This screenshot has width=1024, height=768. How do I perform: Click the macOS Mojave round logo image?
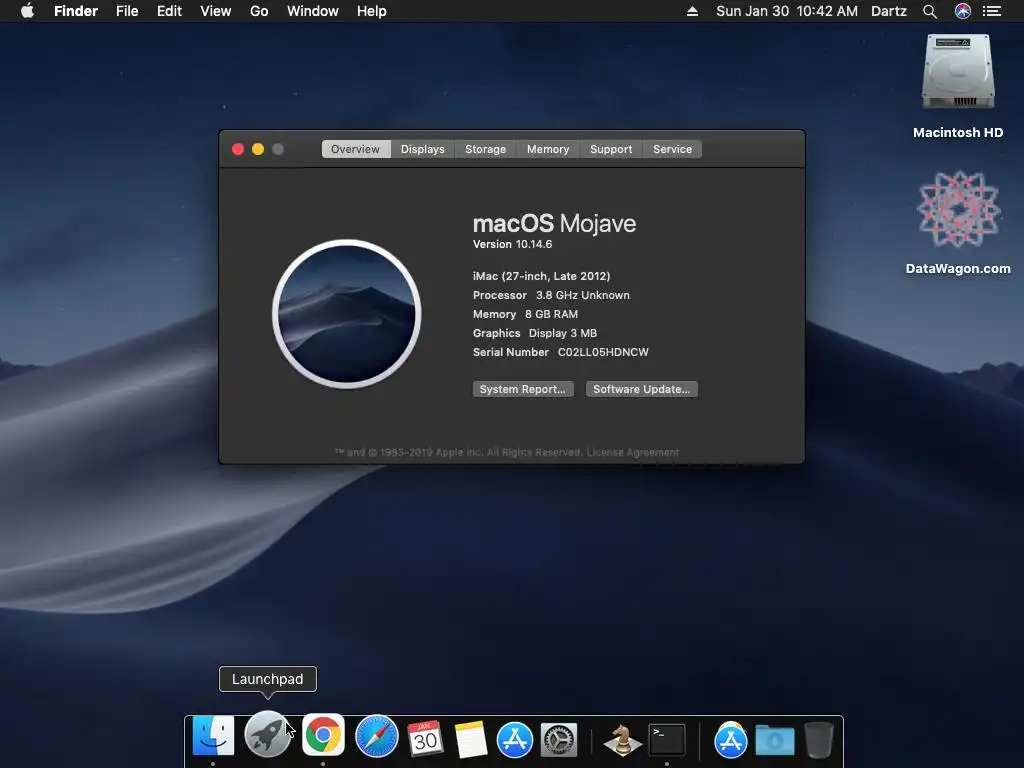click(347, 313)
